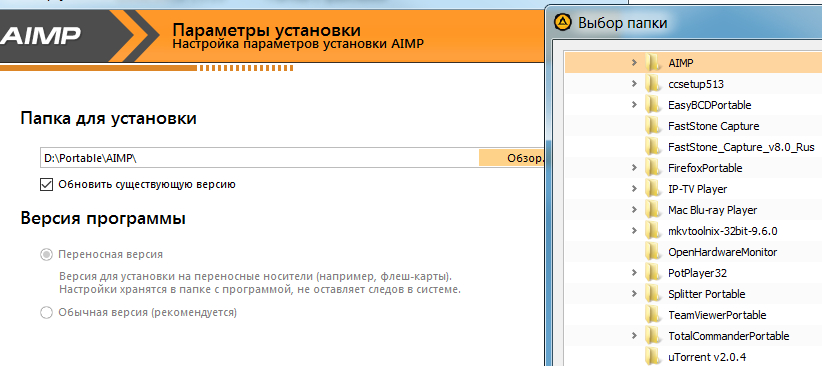Viewport: 822px width, 366px height.
Task: Select the AIMP folder name
Action: pos(681,63)
